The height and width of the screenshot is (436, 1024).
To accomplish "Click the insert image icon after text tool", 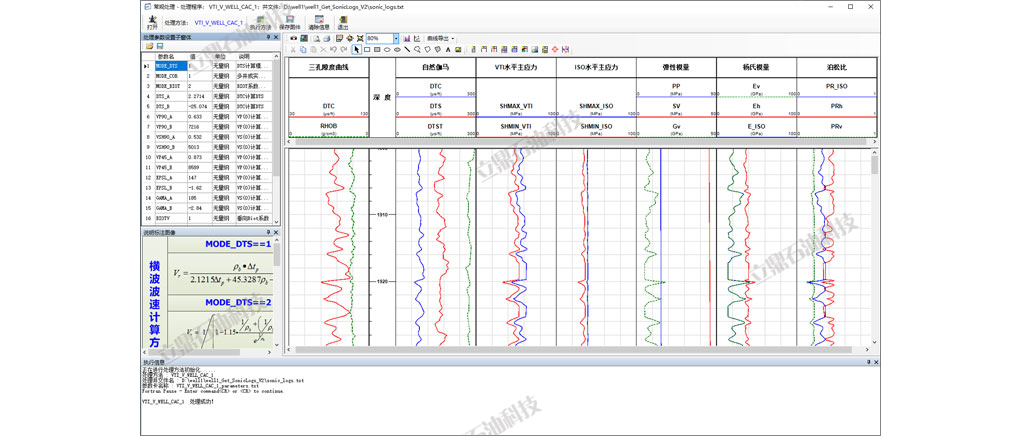I will tap(458, 50).
